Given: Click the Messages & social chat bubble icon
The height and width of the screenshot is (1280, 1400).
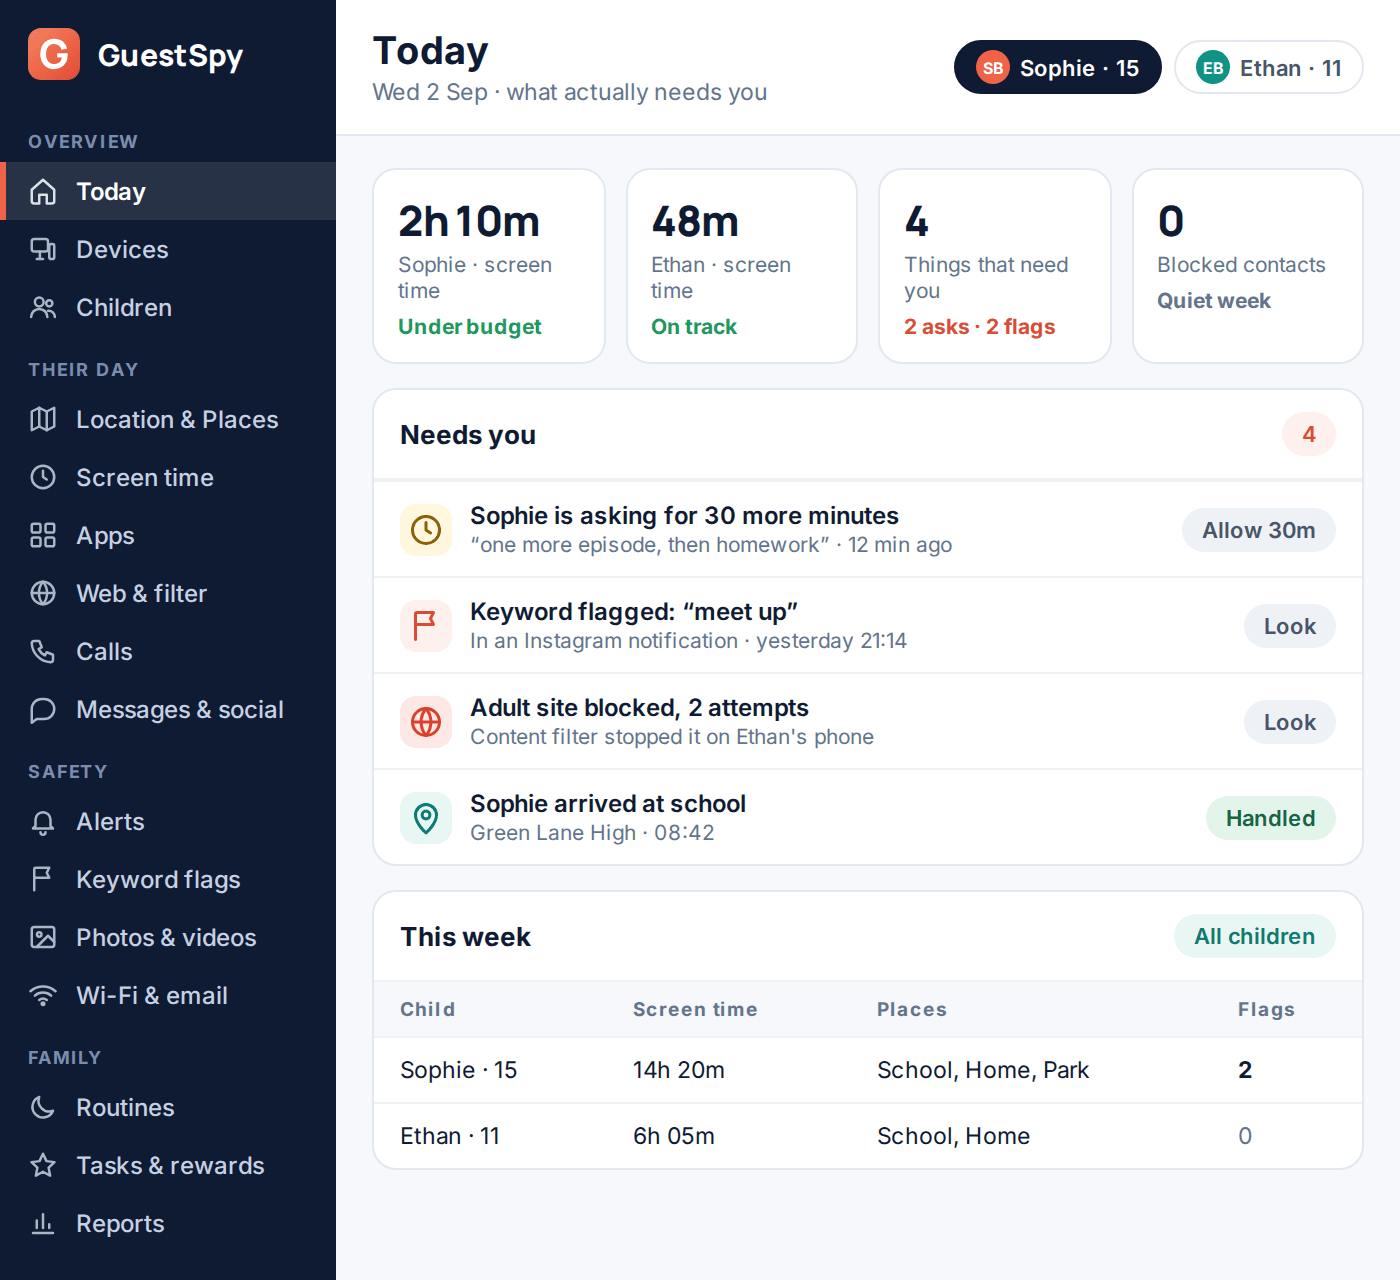Looking at the screenshot, I should click(43, 709).
